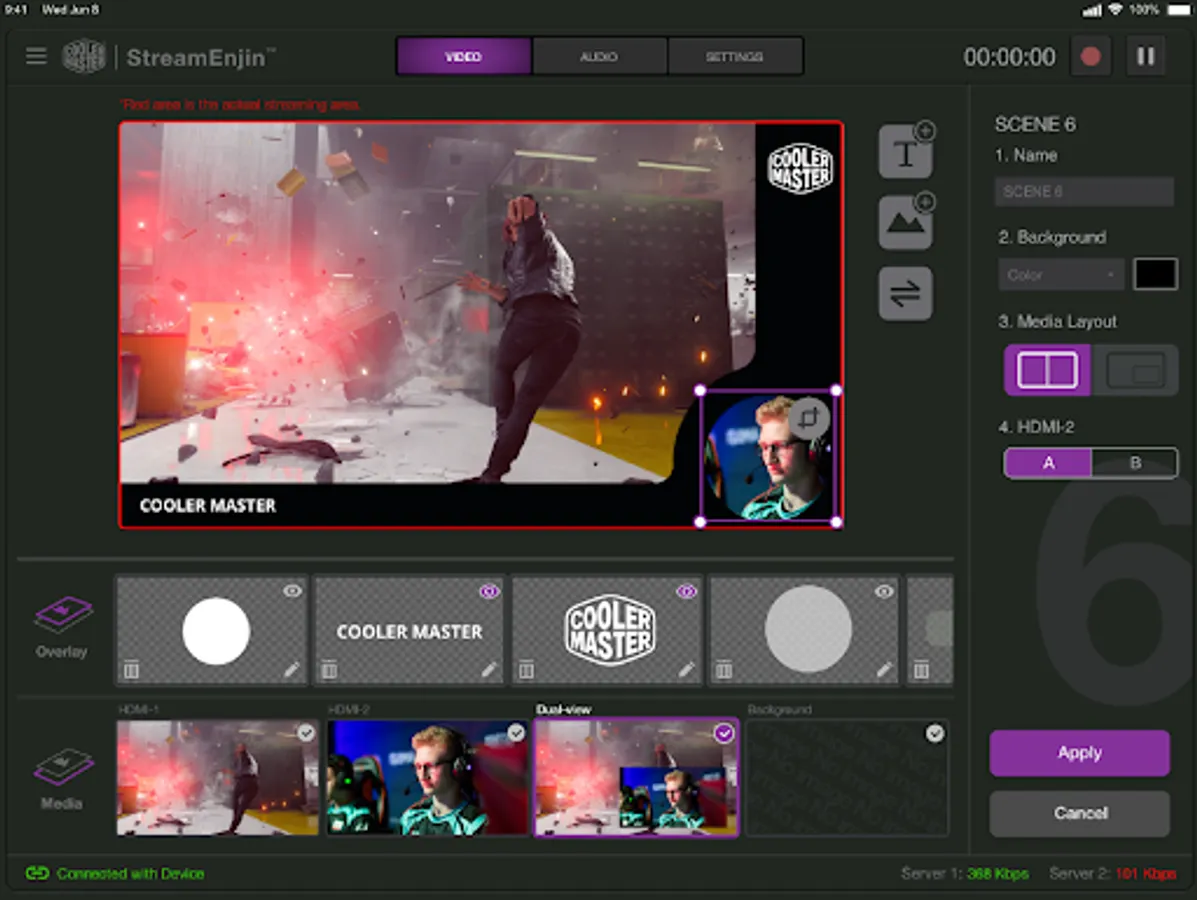This screenshot has height=900, width=1197.
Task: Delete the COOLER MASTER text overlay
Action: [x=329, y=670]
